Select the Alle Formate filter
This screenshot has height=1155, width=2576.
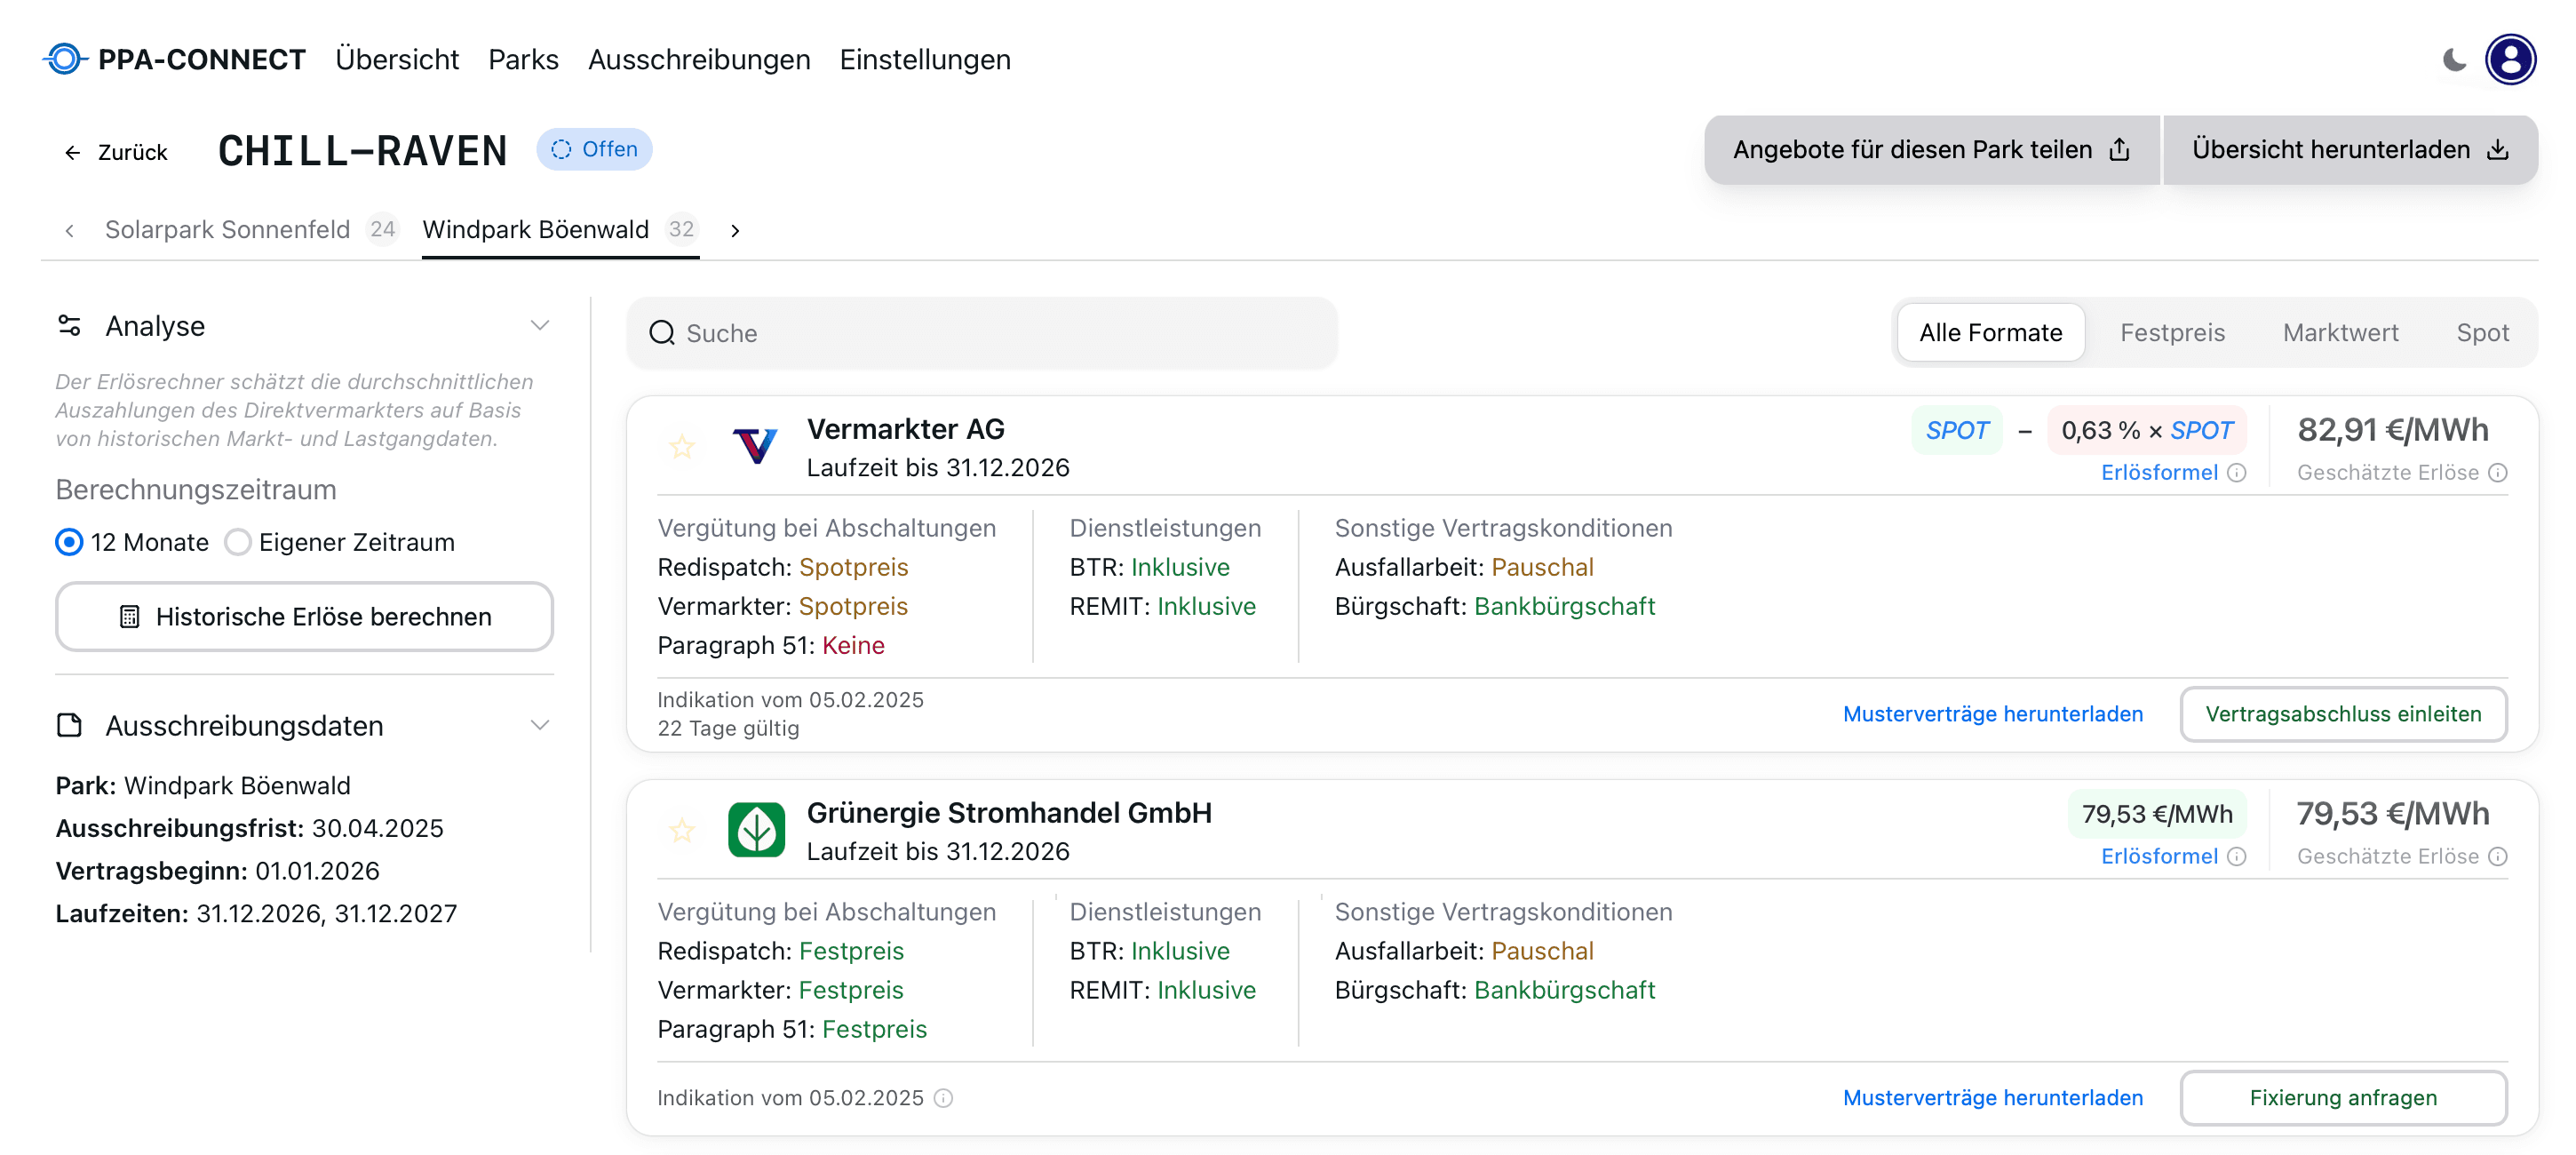(x=1990, y=332)
